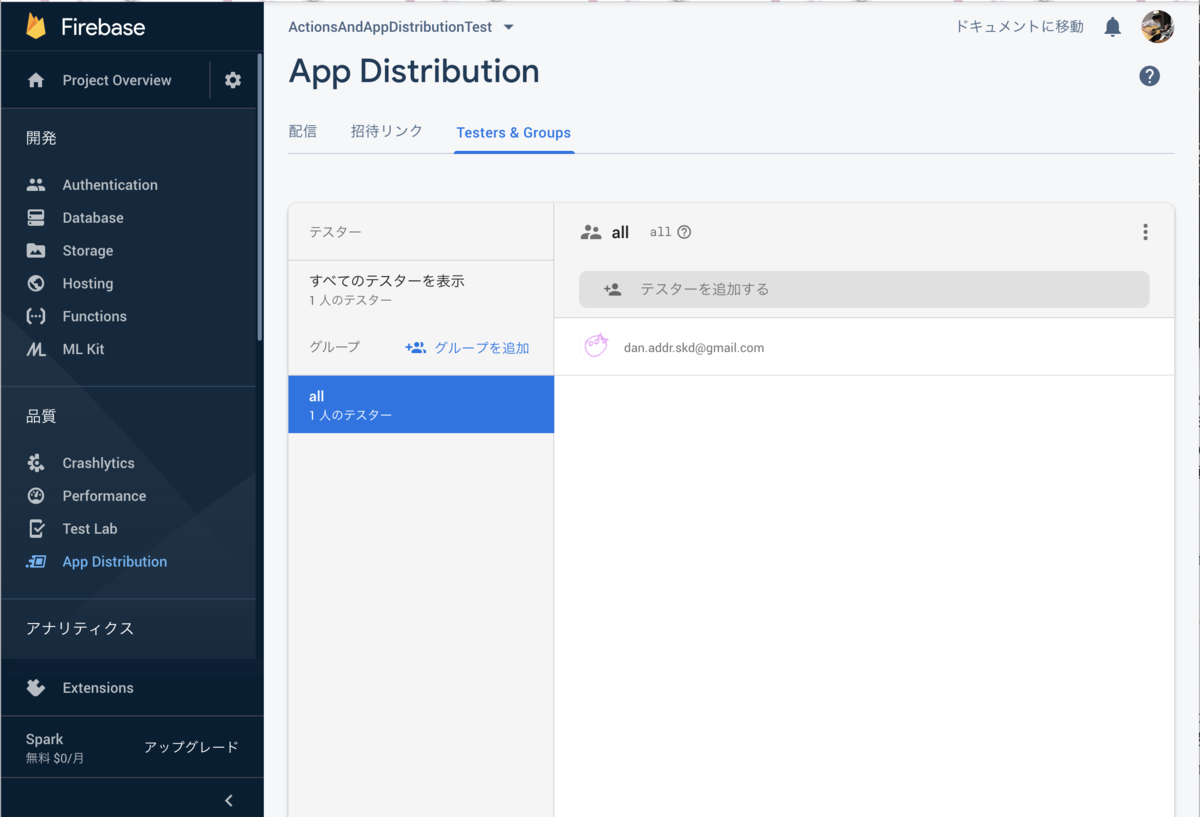Click the App Distribution sidebar icon

[36, 562]
